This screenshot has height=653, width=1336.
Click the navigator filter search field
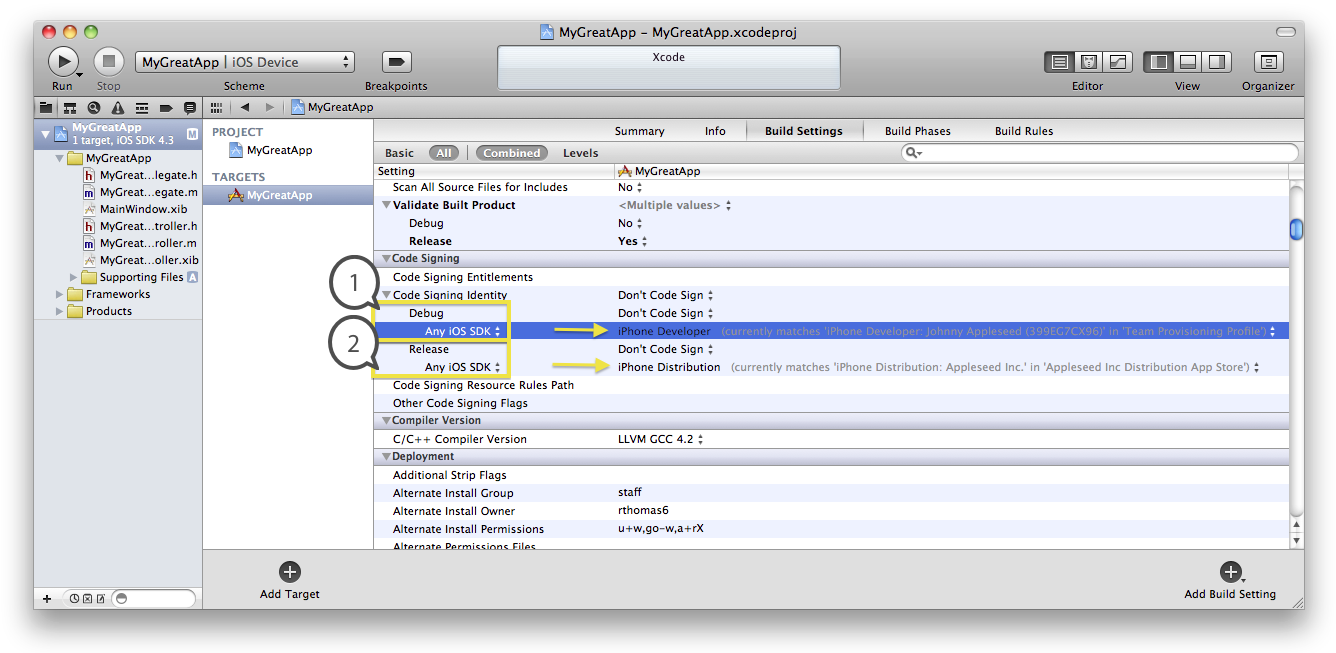[x=153, y=599]
